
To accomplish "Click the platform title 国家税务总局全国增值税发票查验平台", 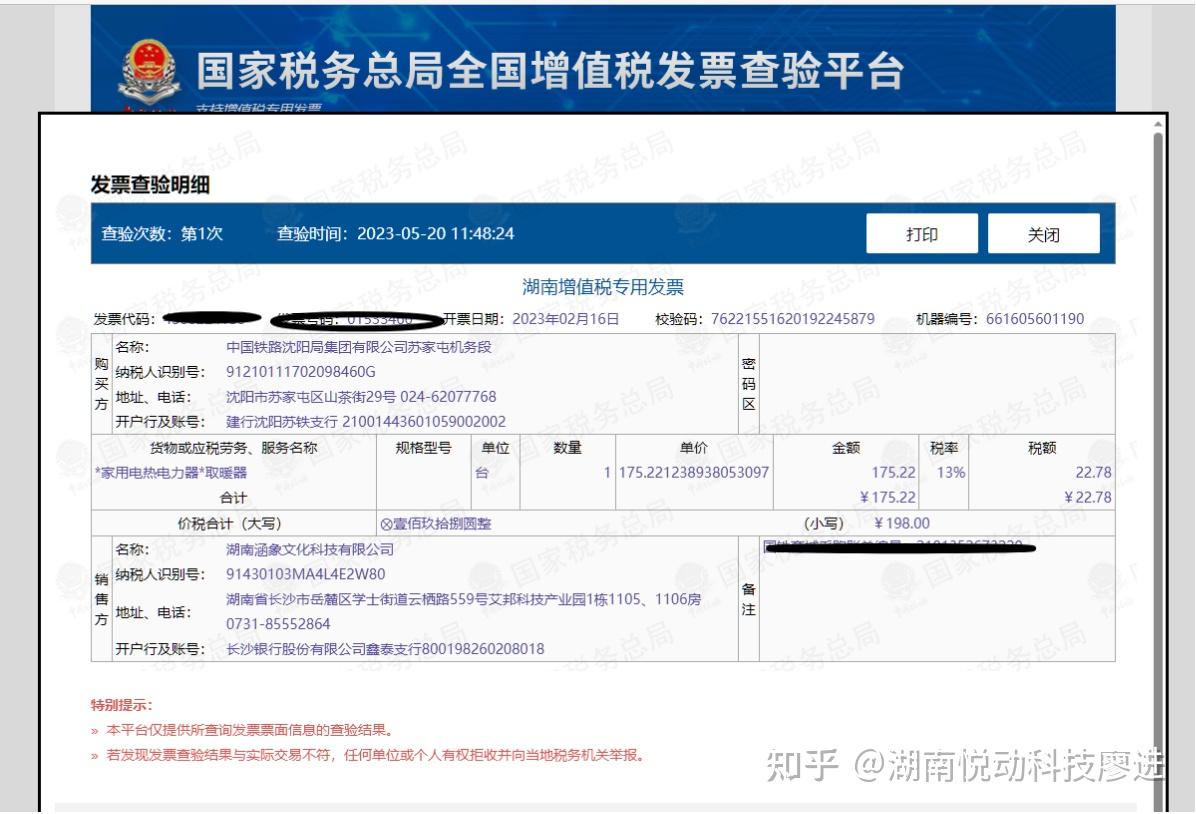I will tap(550, 71).
